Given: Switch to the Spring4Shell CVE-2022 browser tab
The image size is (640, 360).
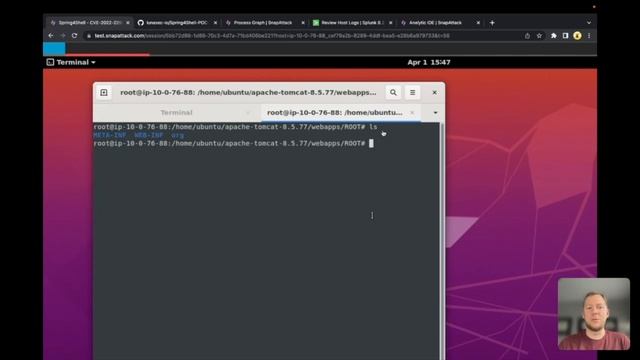Looking at the screenshot, I should (x=89, y=23).
